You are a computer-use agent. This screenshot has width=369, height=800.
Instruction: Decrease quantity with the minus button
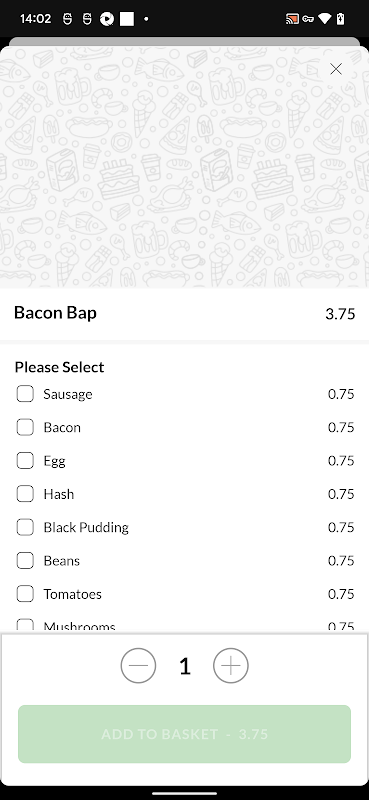coord(138,666)
